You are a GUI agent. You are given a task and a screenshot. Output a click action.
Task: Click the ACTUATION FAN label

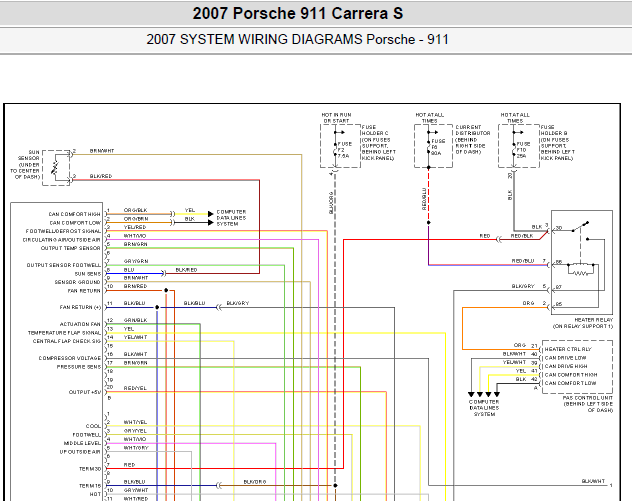(x=80, y=324)
